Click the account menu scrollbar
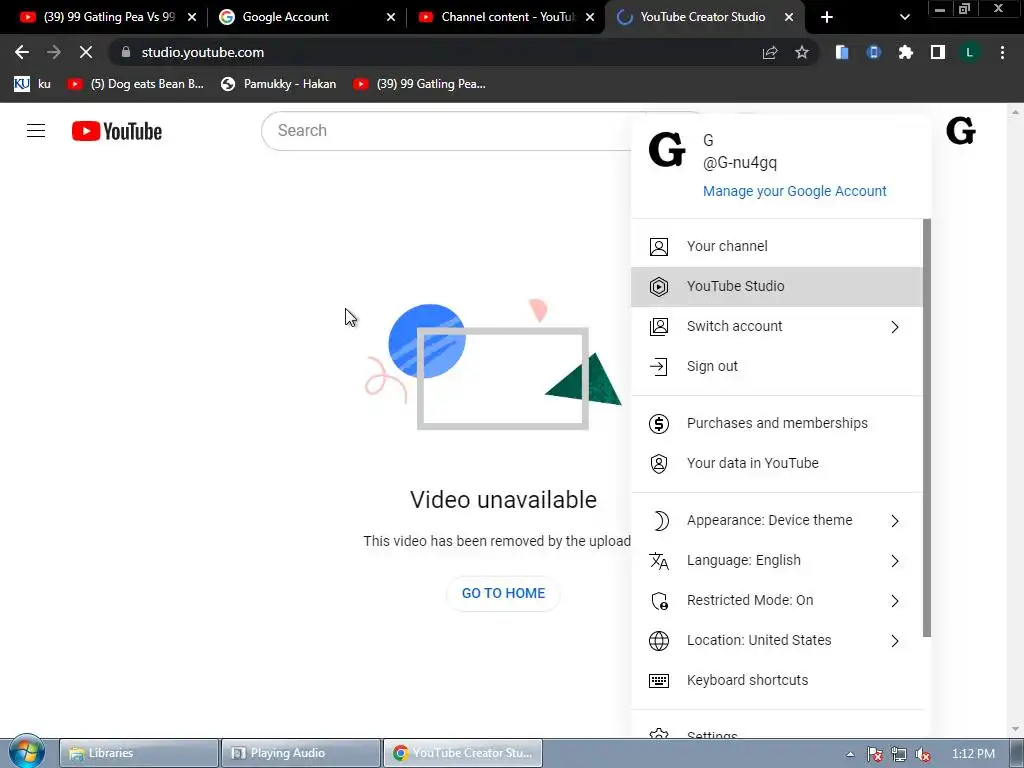Viewport: 1024px width, 768px height. click(x=927, y=428)
